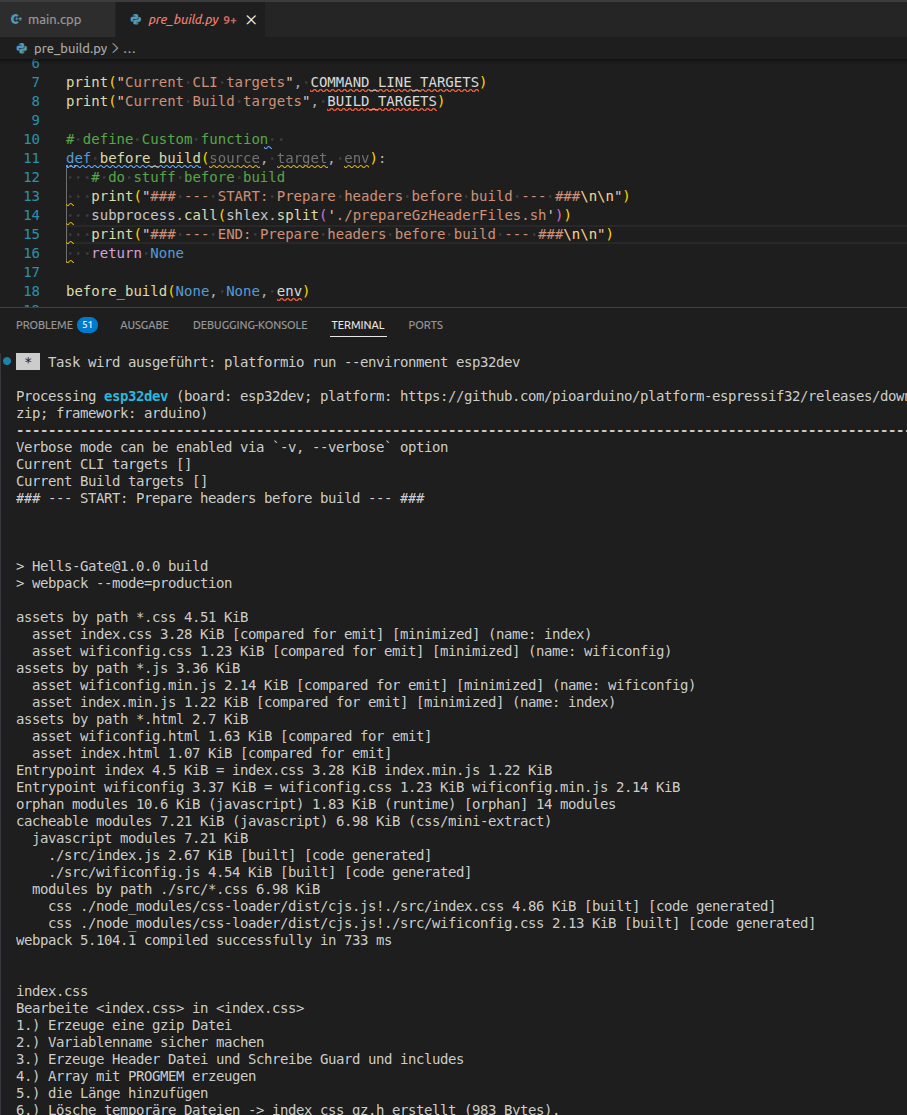Image resolution: width=907 pixels, height=1115 pixels.
Task: Place cursor on the before_build function name
Action: pyautogui.click(x=150, y=158)
